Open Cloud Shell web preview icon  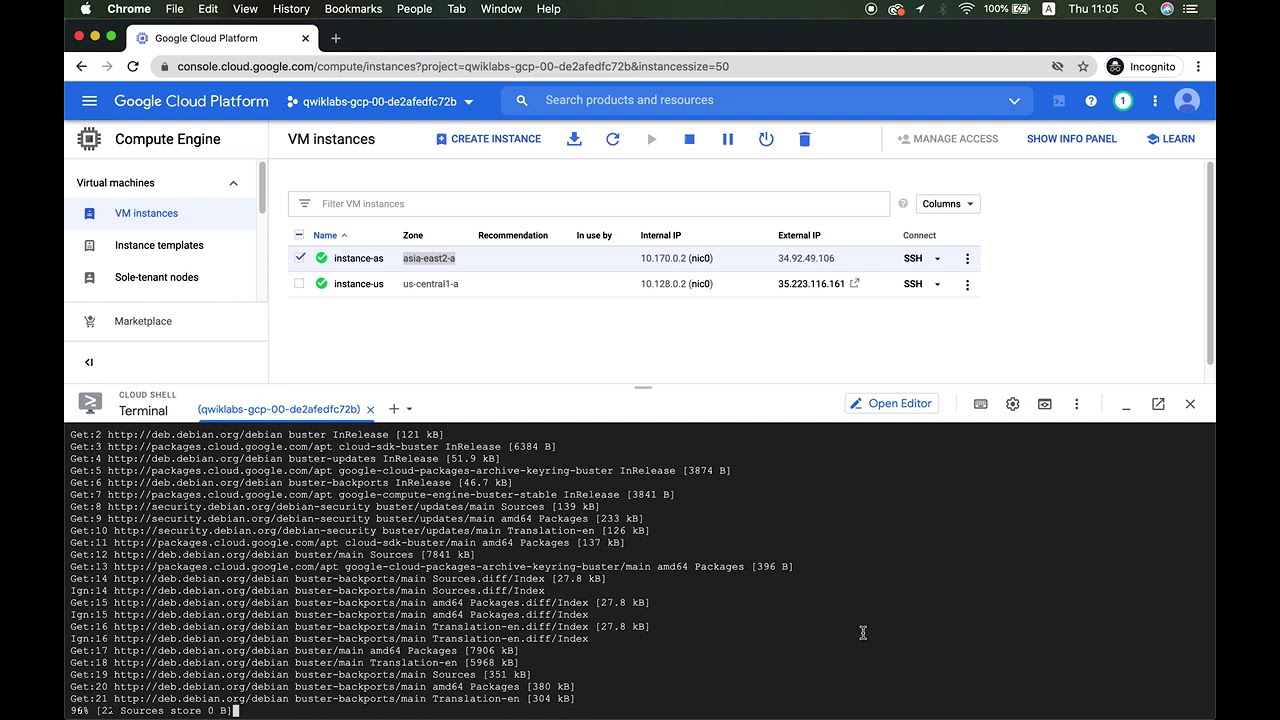[x=1045, y=404]
